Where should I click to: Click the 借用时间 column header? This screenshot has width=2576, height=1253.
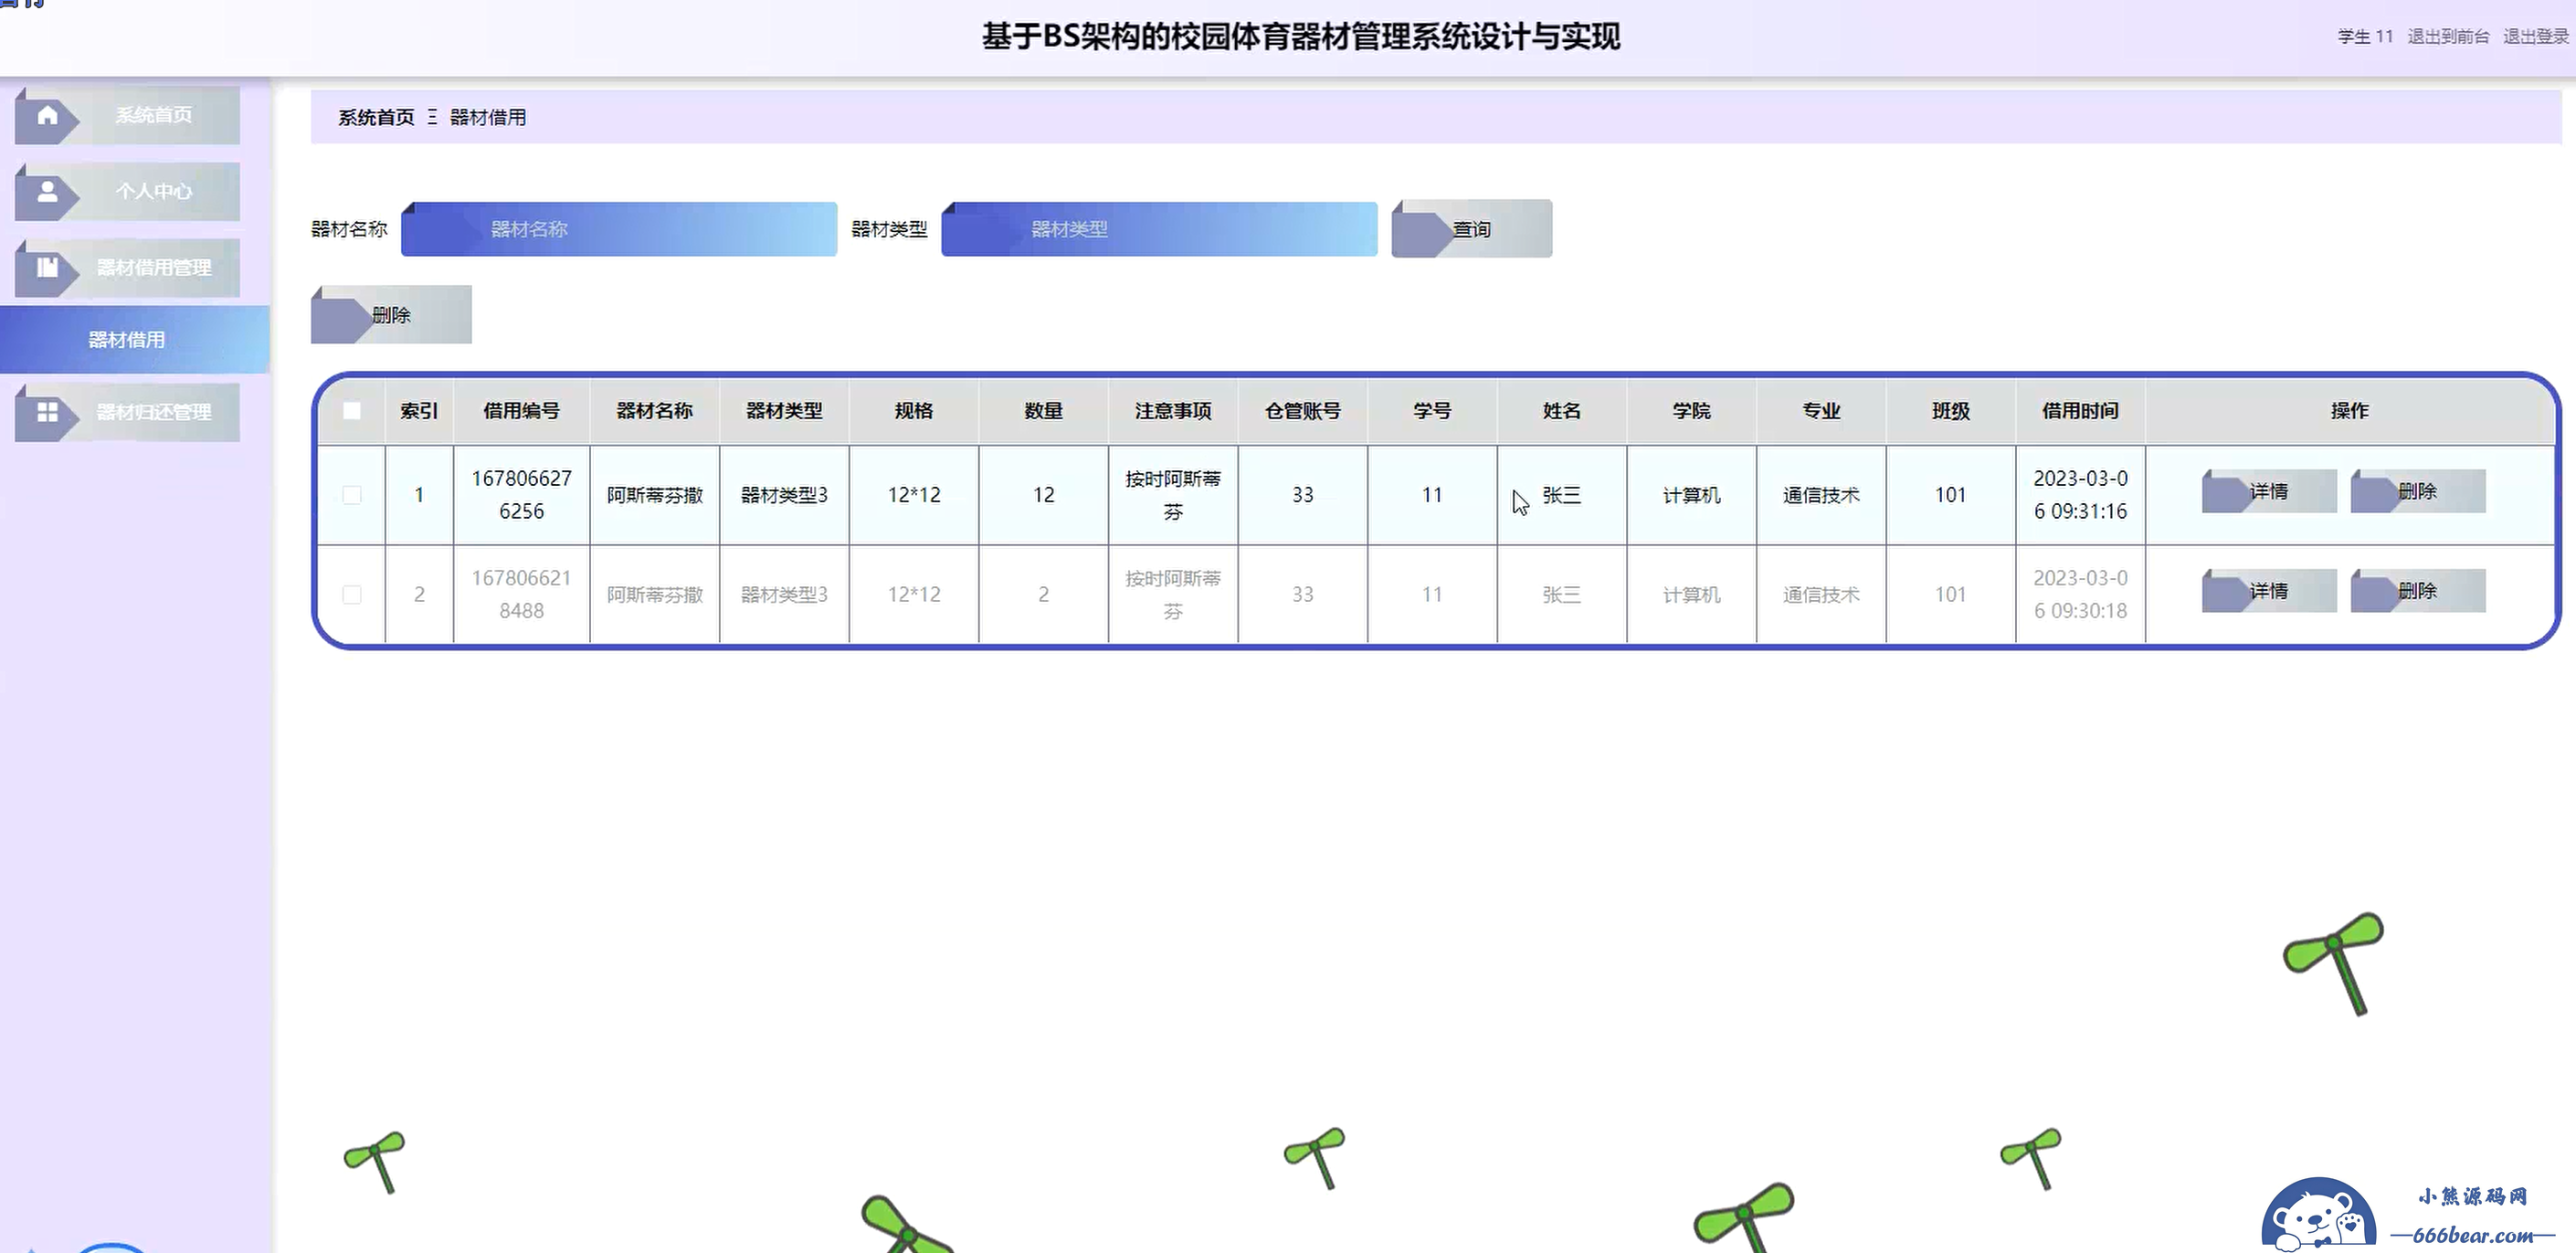point(2081,411)
